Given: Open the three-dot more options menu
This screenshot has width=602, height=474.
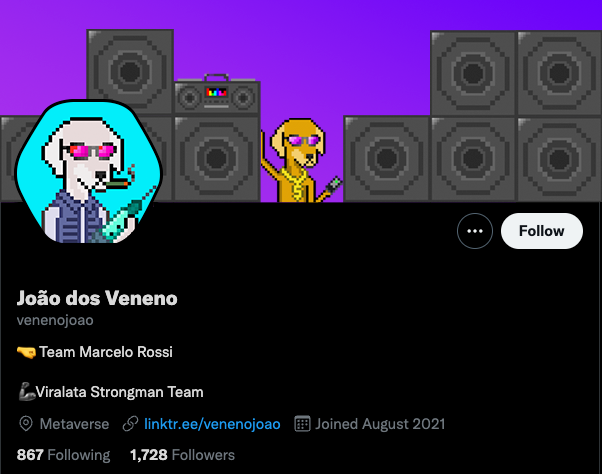Looking at the screenshot, I should (475, 231).
